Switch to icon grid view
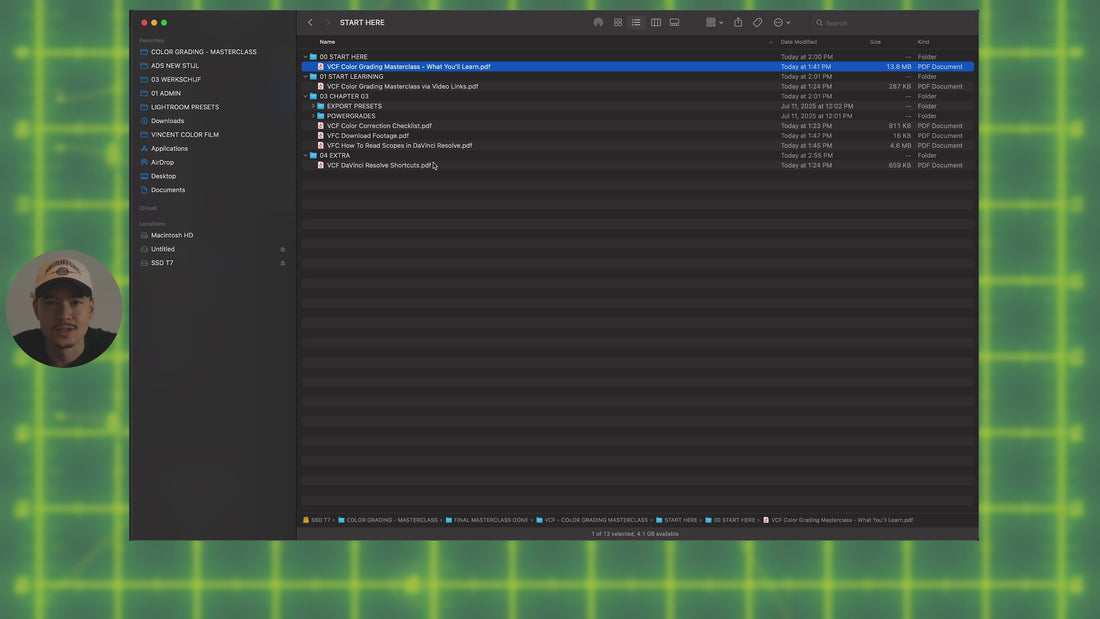This screenshot has height=619, width=1100. coord(618,22)
